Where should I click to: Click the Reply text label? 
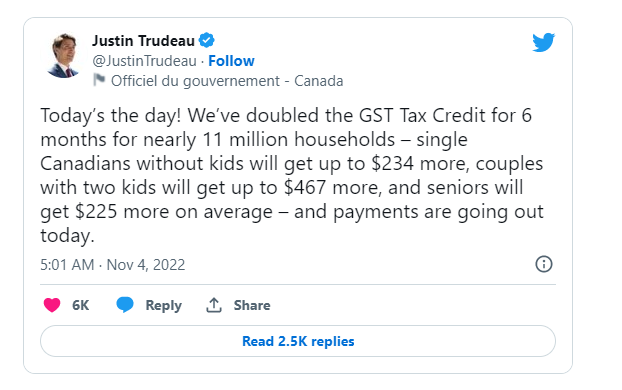coord(163,305)
